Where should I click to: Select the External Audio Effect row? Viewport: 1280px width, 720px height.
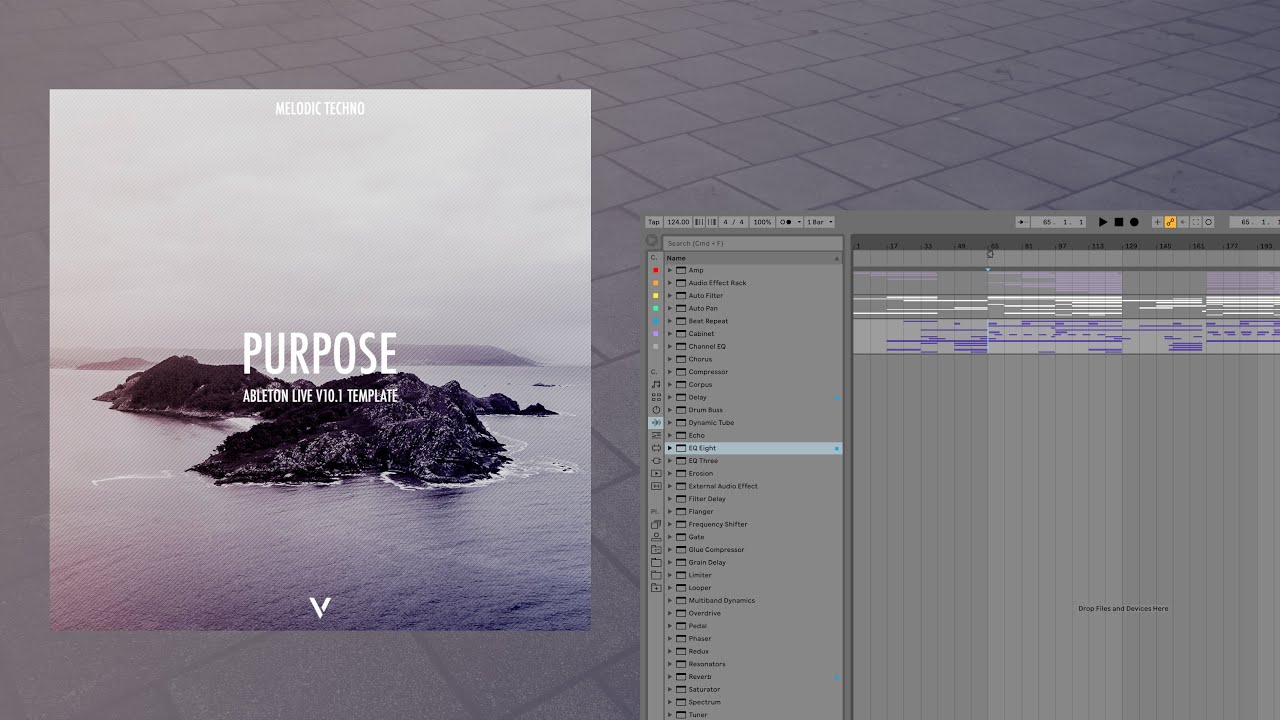[x=753, y=486]
